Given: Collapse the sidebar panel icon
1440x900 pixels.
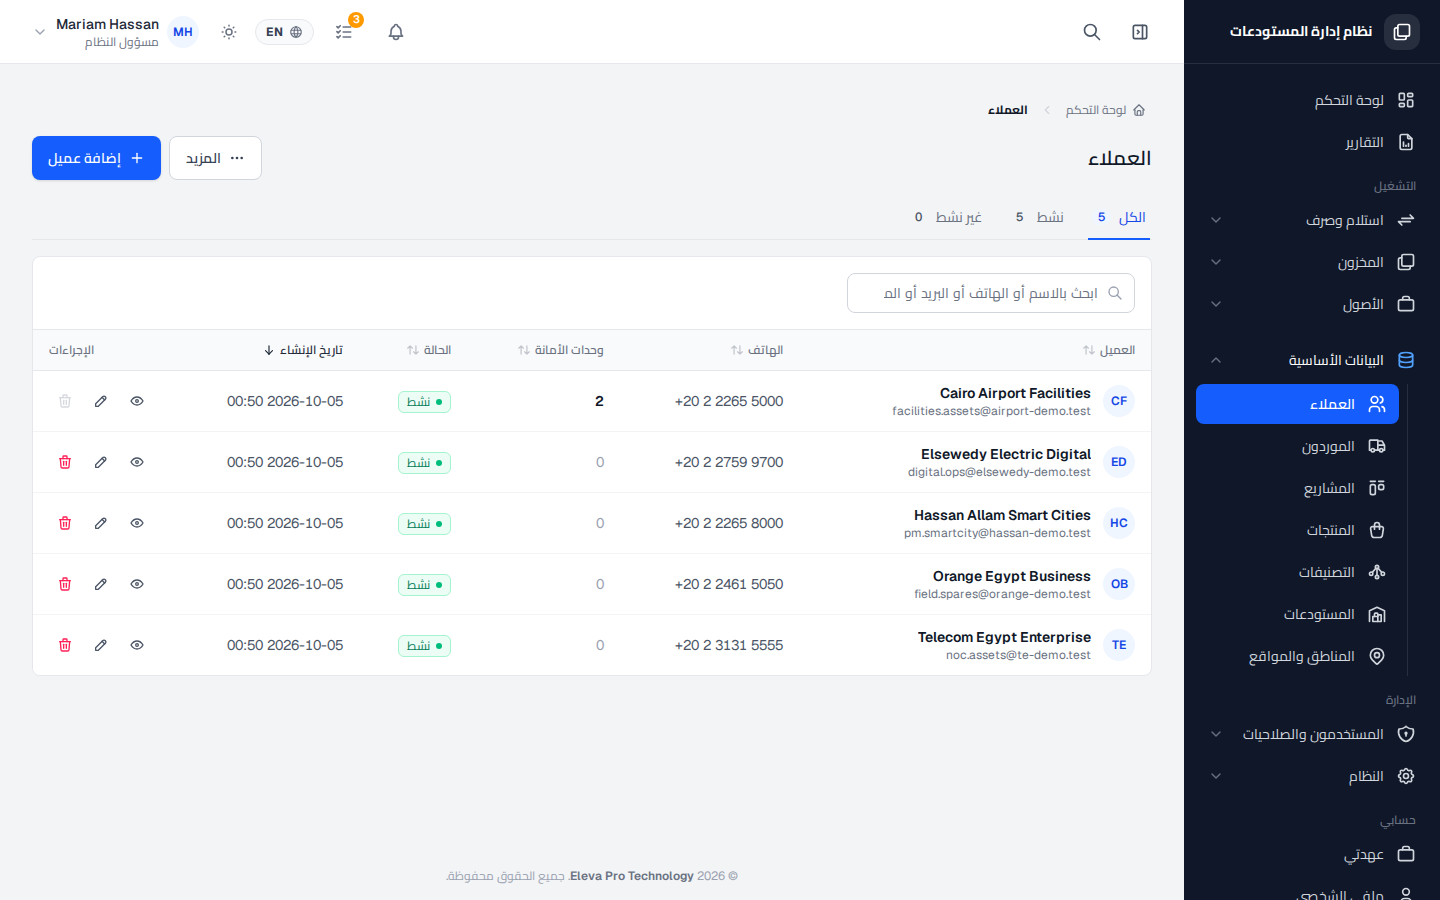Looking at the screenshot, I should pos(1140,32).
